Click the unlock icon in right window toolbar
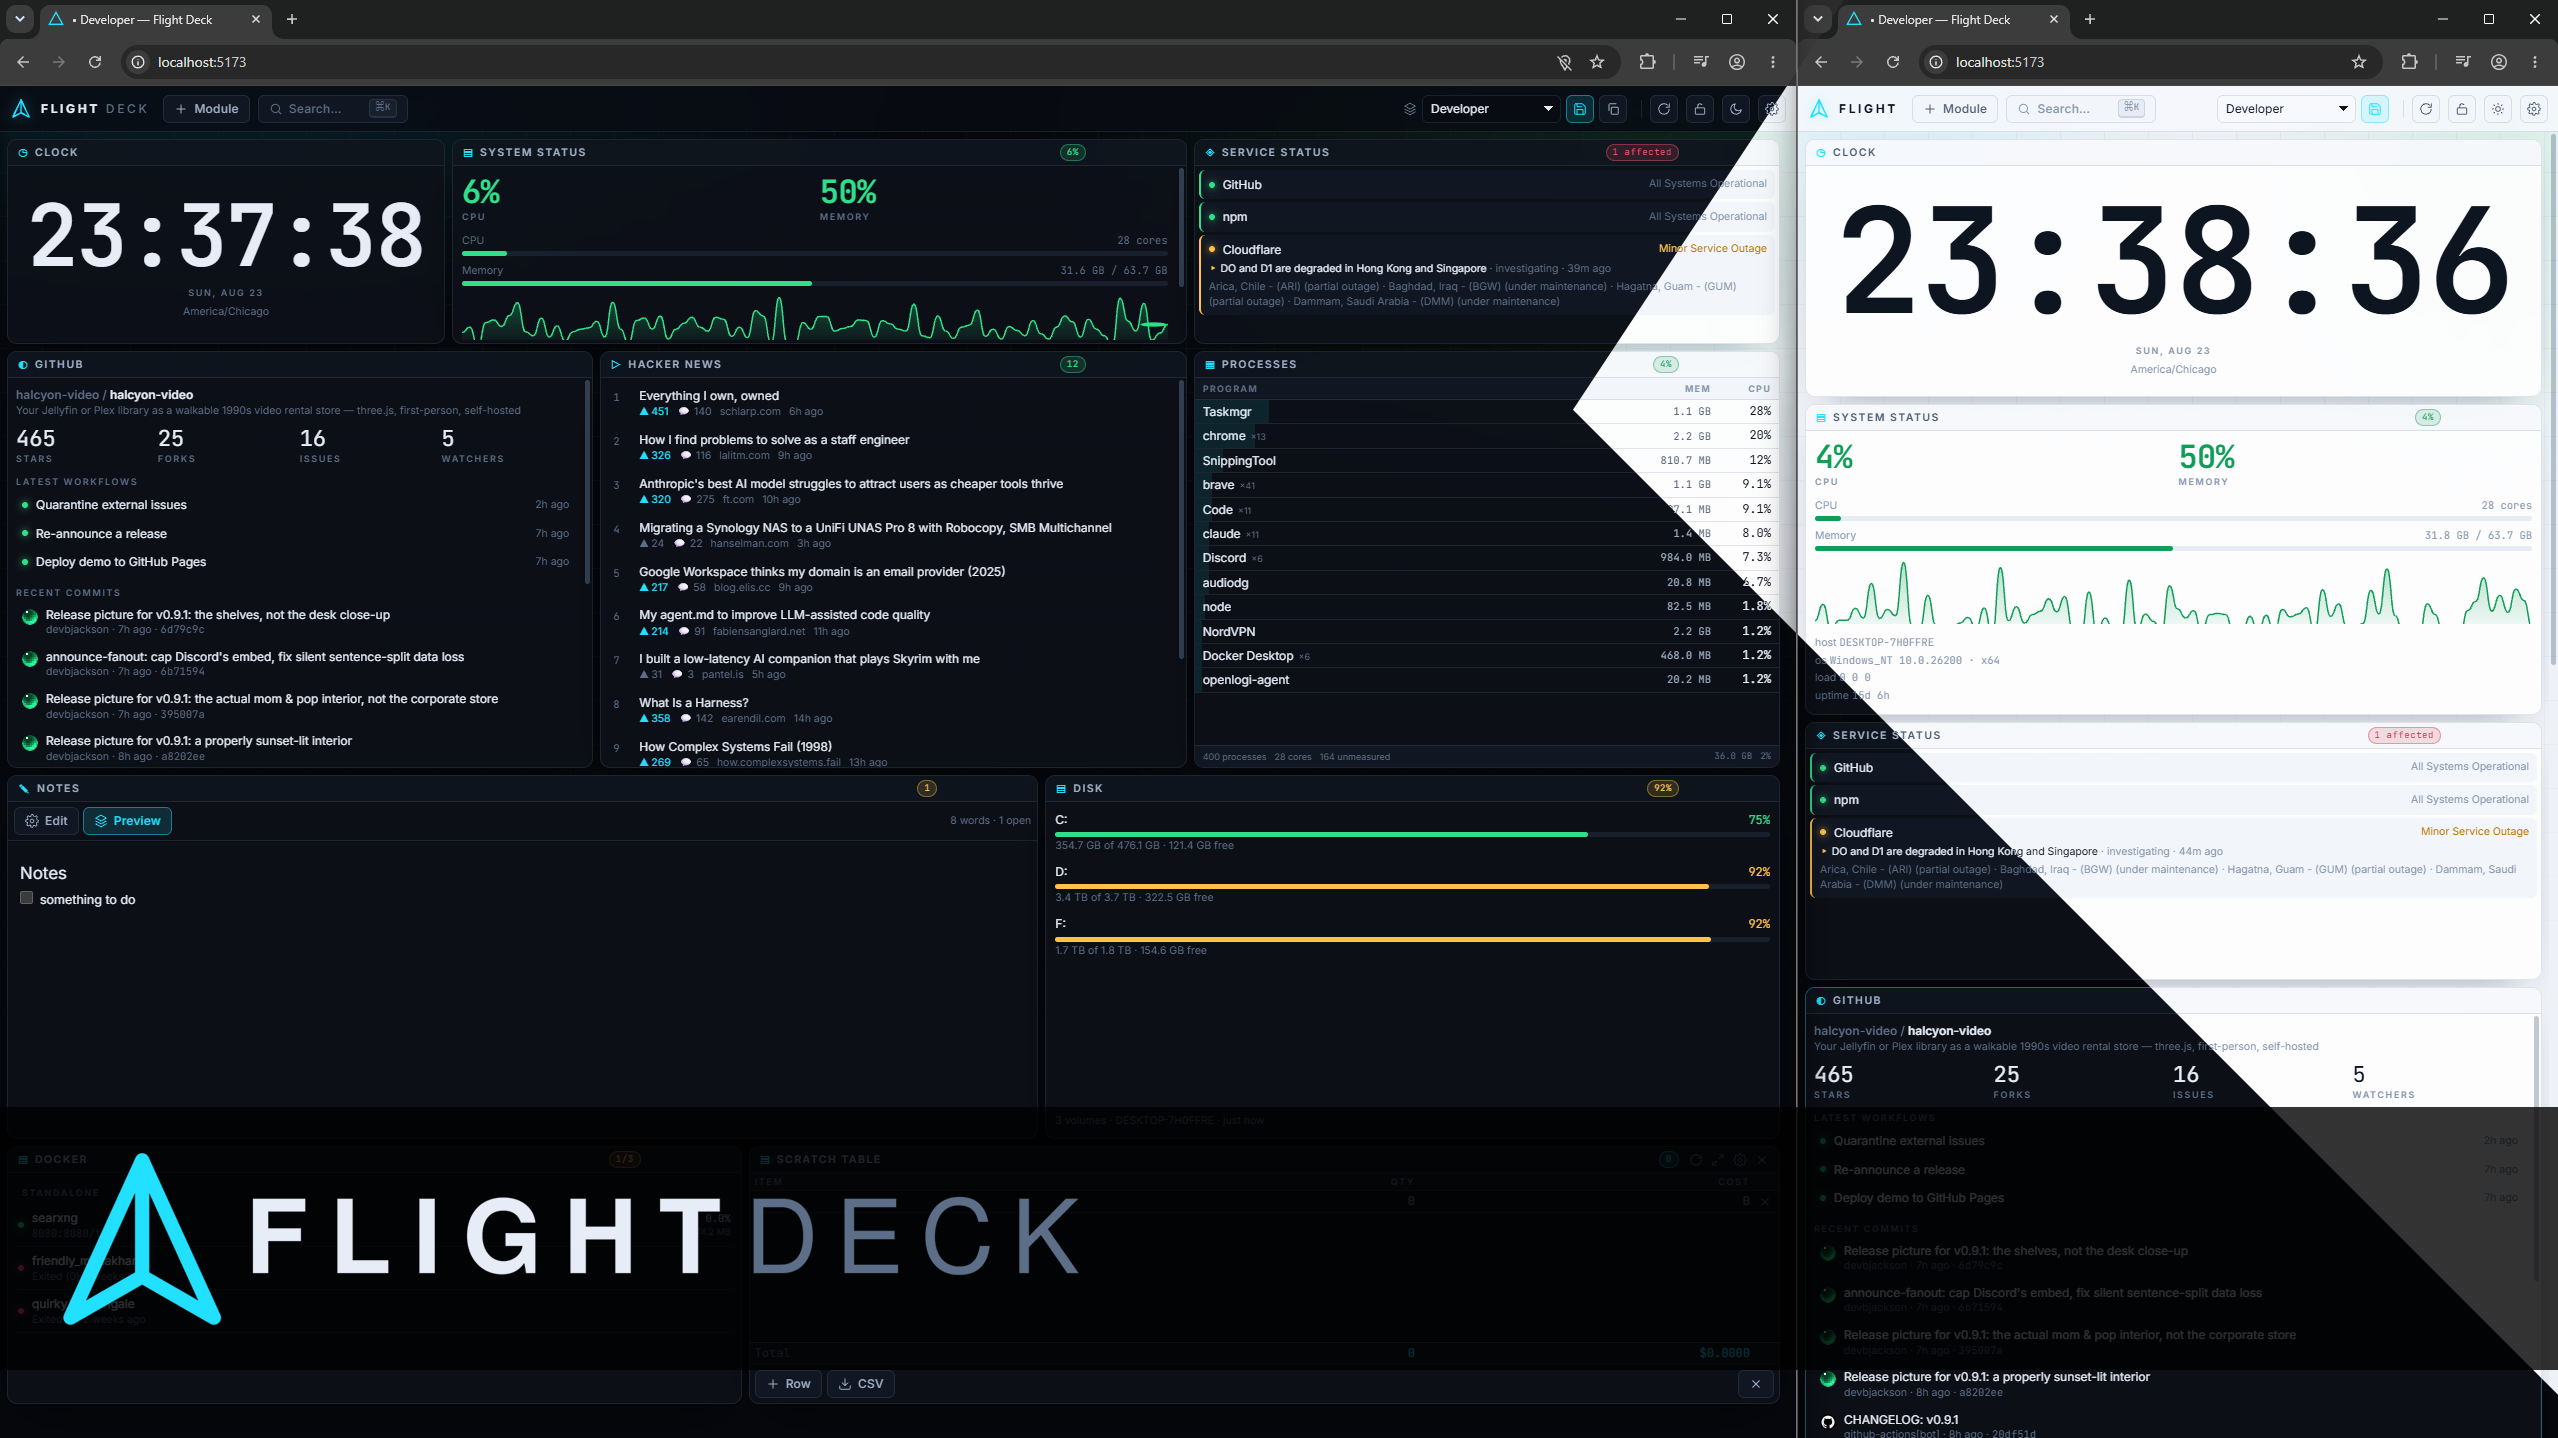This screenshot has height=1438, width=2558. point(2462,109)
